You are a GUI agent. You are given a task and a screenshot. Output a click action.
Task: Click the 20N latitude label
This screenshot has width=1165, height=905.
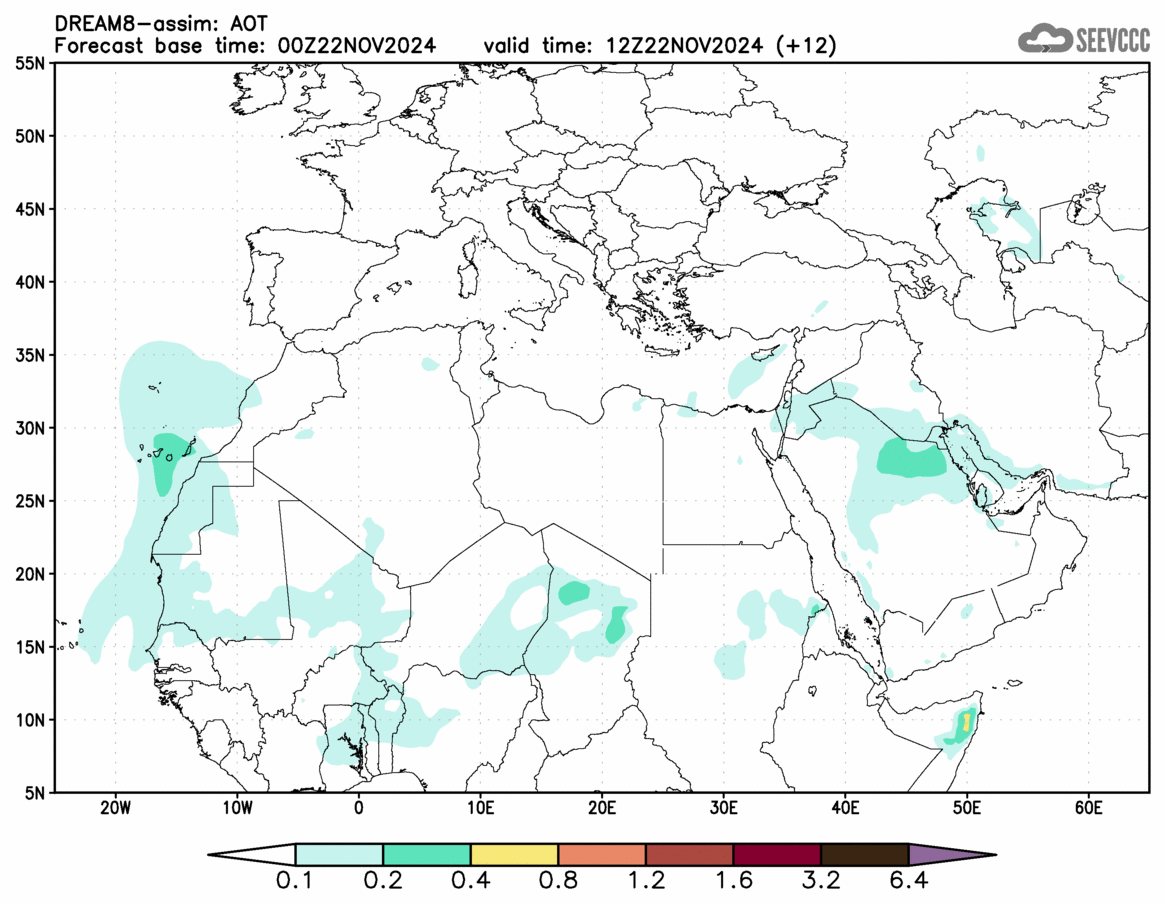coord(30,574)
